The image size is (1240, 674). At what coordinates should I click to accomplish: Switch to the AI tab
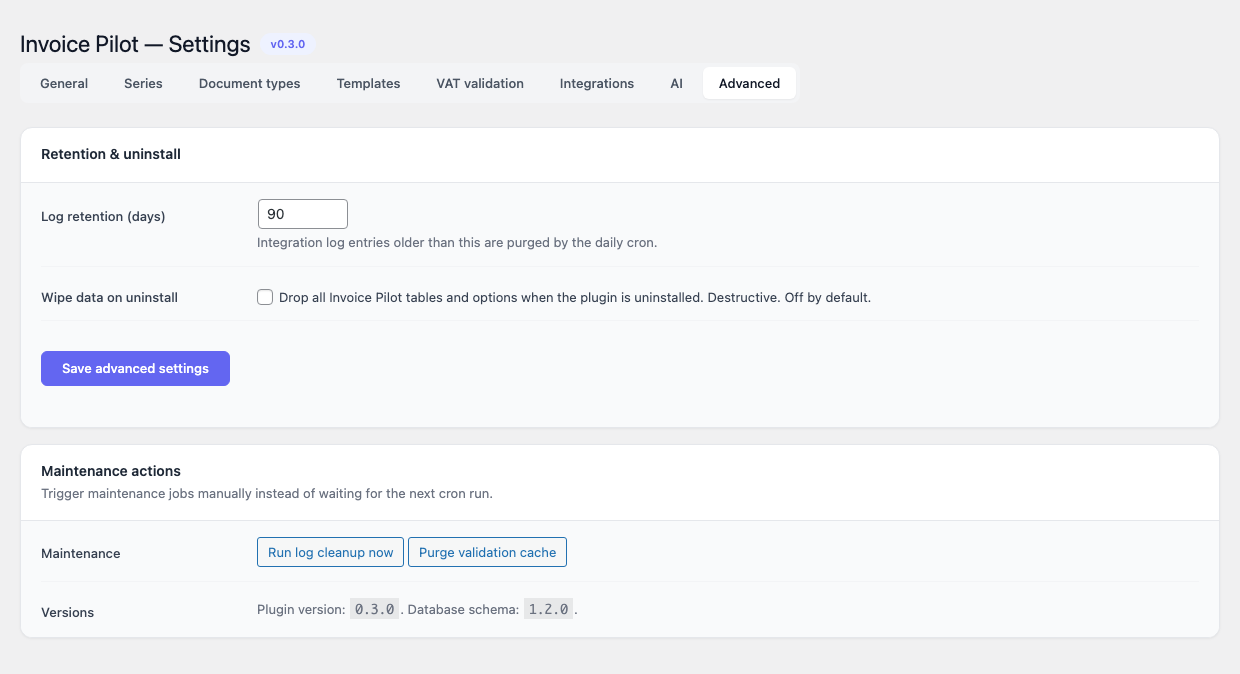[677, 84]
